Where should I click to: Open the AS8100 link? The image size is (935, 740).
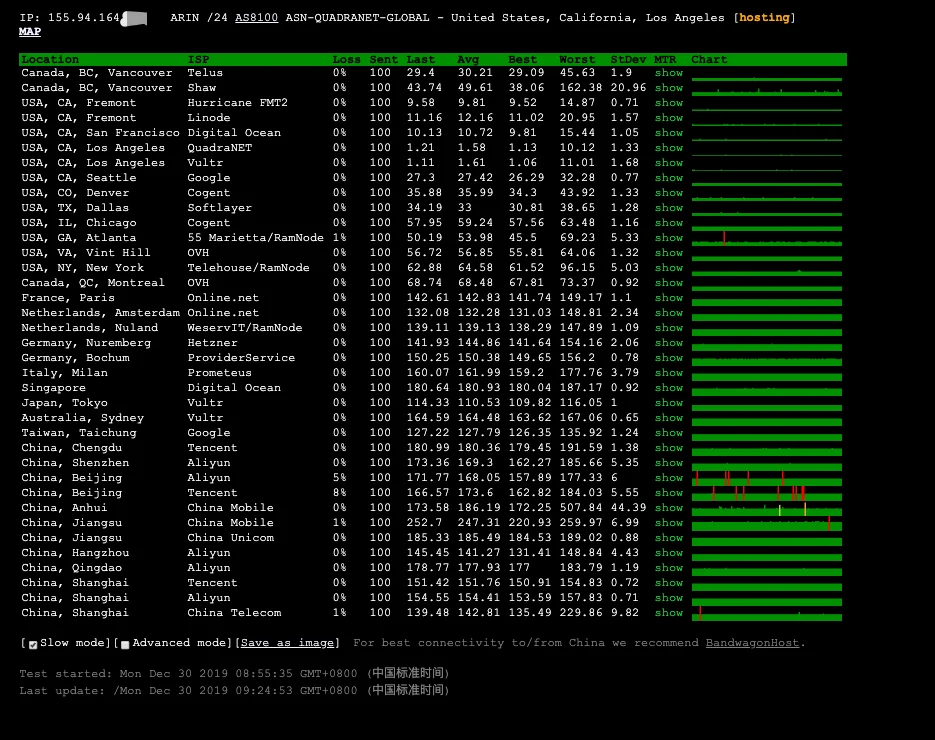point(256,18)
